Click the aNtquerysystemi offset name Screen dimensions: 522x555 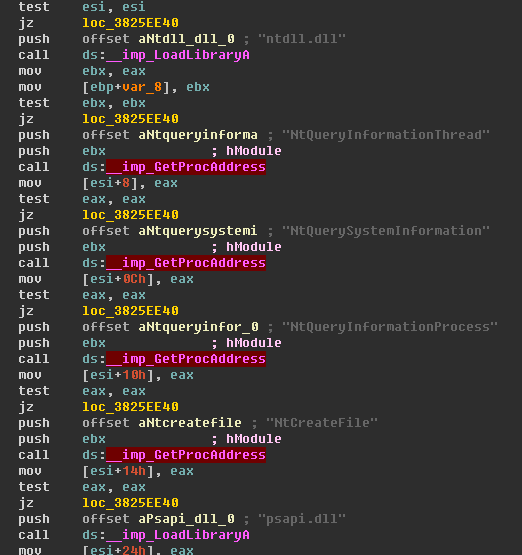tap(198, 231)
